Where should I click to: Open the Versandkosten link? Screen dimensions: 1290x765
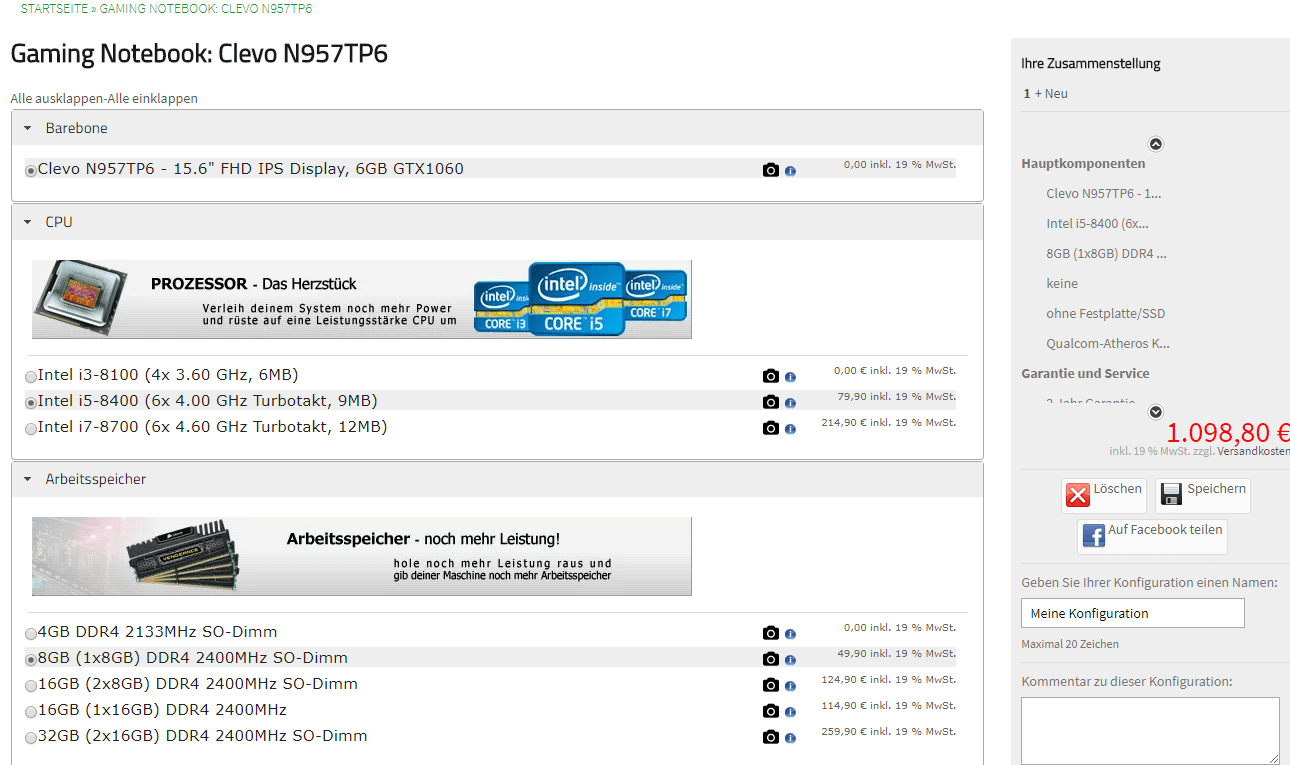click(1253, 452)
